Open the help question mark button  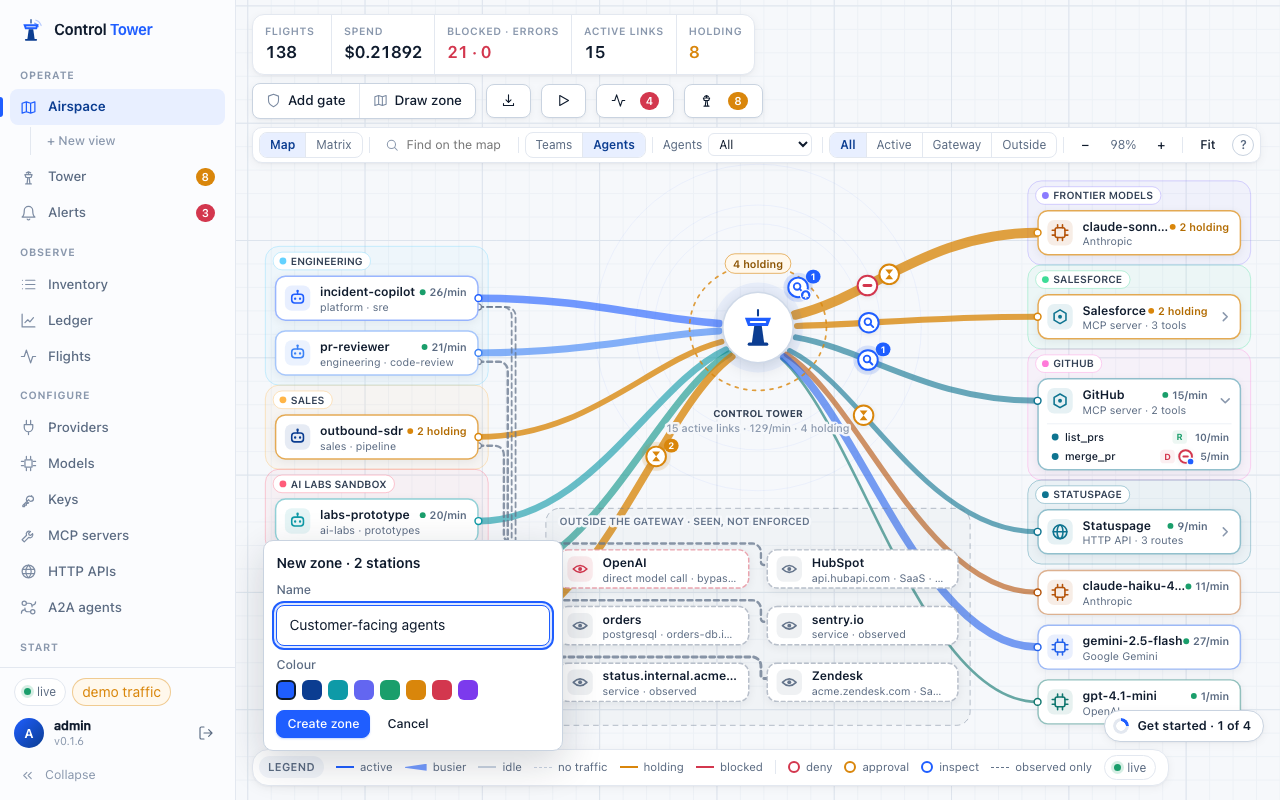1243,145
